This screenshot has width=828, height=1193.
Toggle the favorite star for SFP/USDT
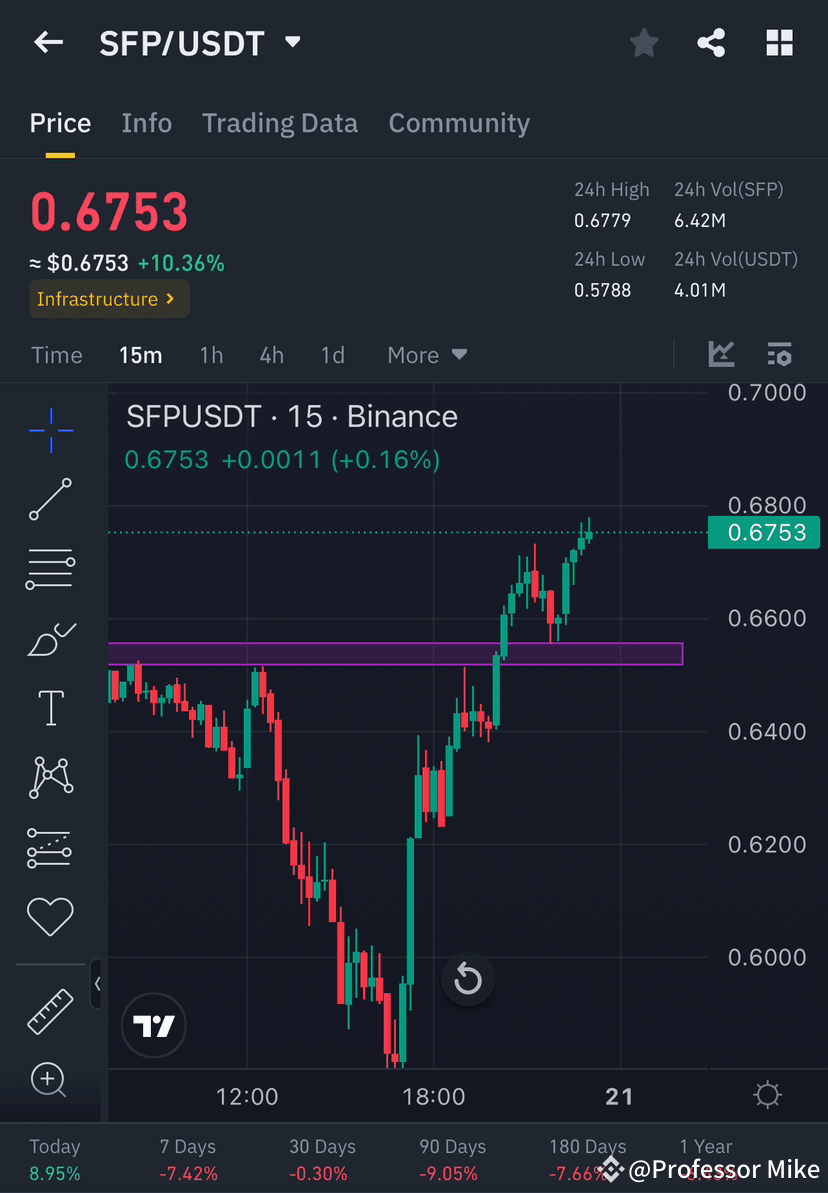643,42
